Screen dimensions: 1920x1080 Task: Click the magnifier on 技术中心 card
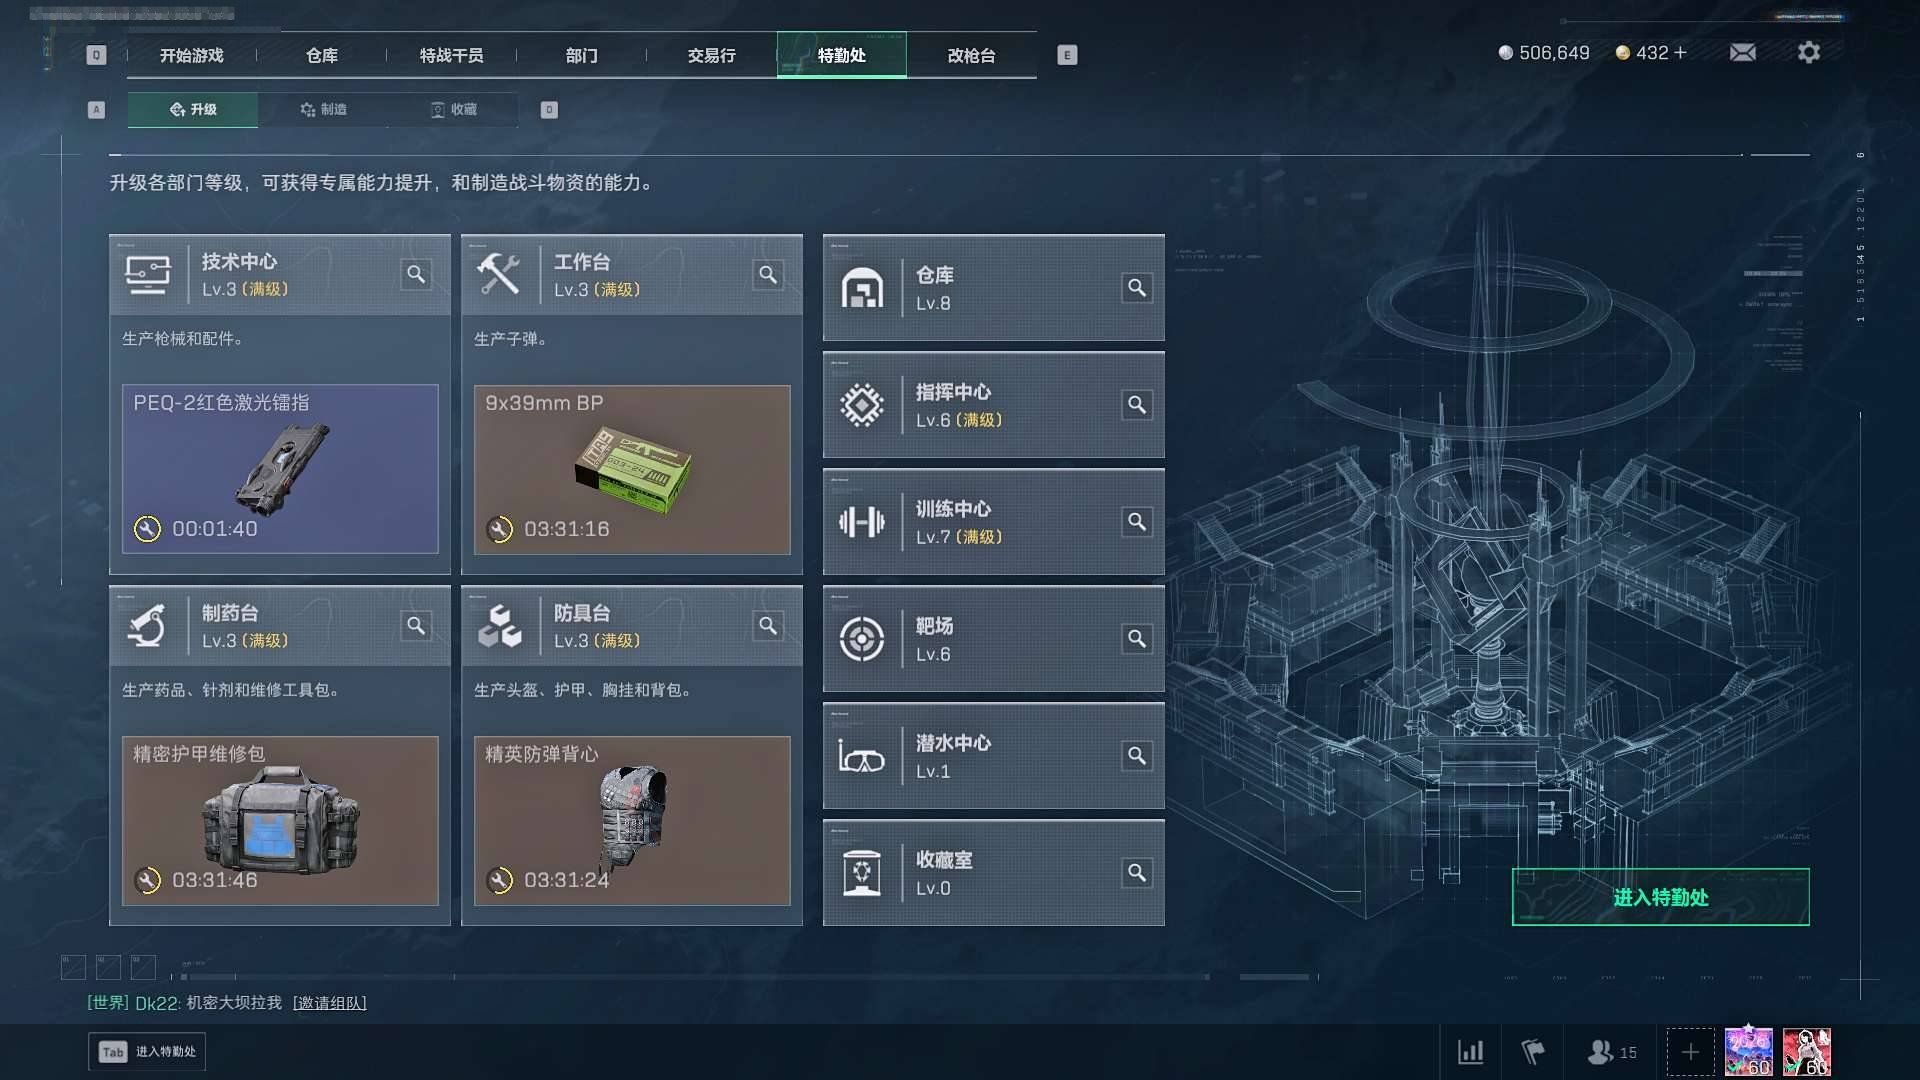(x=416, y=274)
